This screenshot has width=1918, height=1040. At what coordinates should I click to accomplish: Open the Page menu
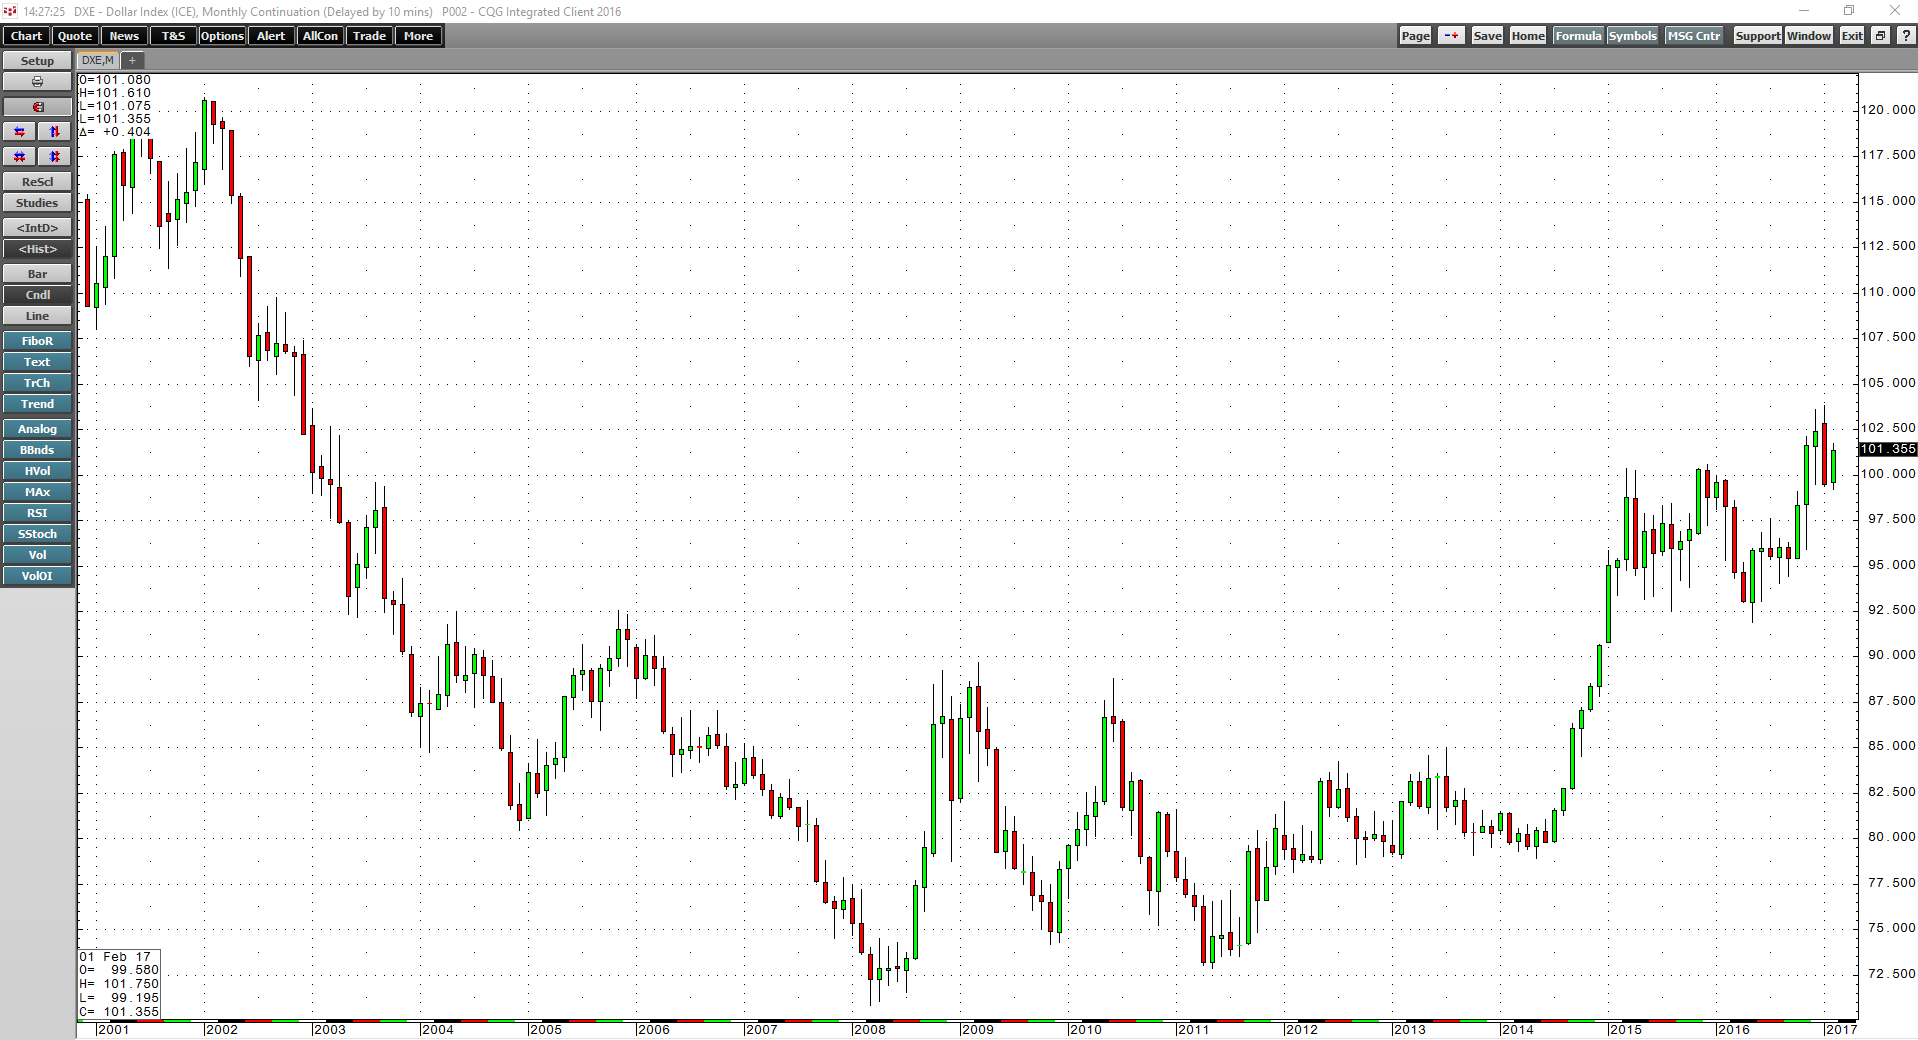point(1415,36)
